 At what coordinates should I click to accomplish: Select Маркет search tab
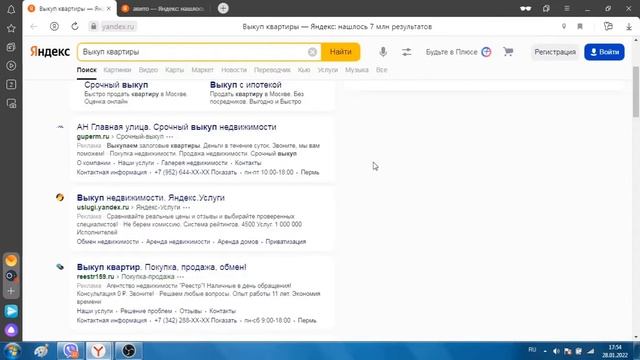[x=202, y=70]
